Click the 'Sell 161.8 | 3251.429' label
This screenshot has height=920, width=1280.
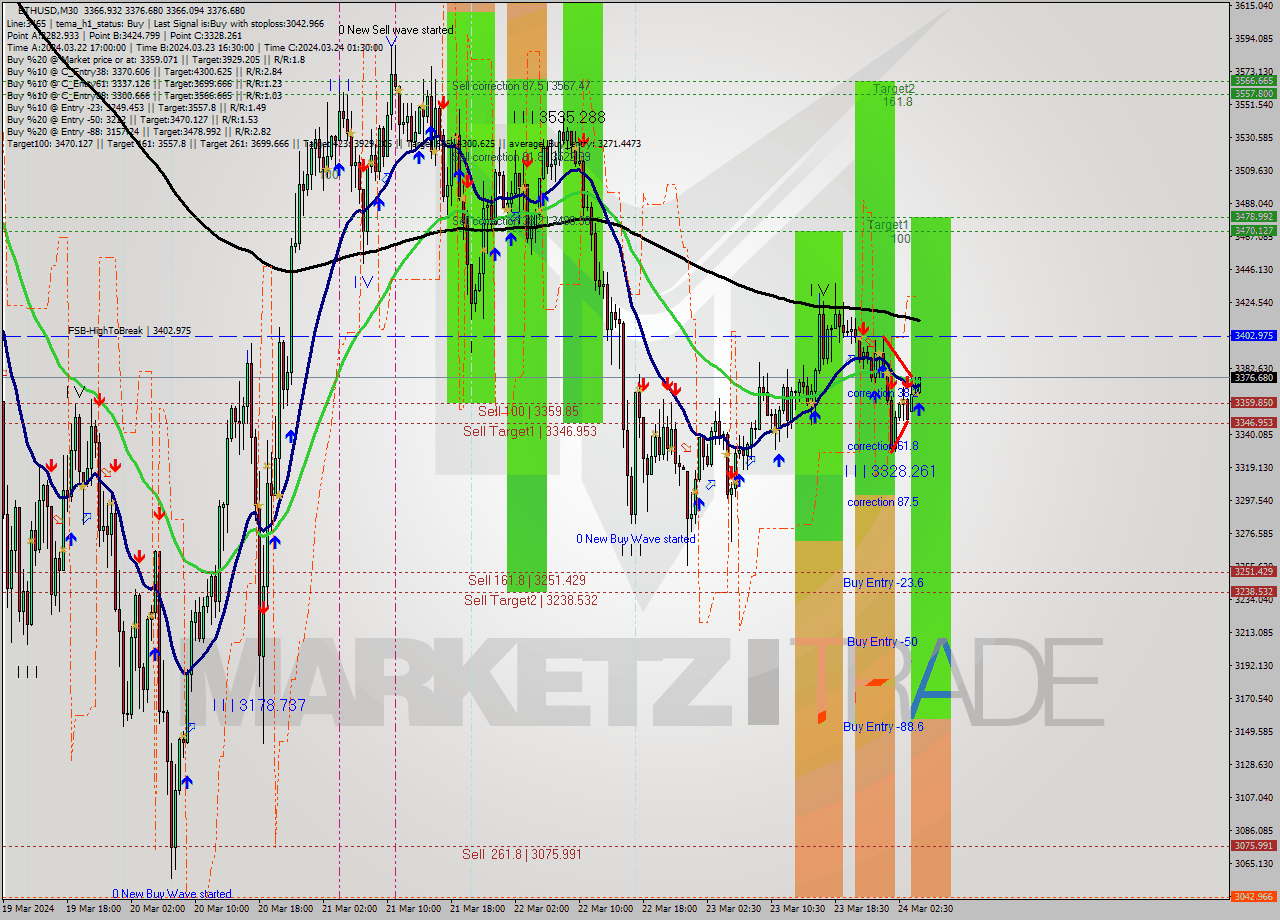pyautogui.click(x=527, y=580)
